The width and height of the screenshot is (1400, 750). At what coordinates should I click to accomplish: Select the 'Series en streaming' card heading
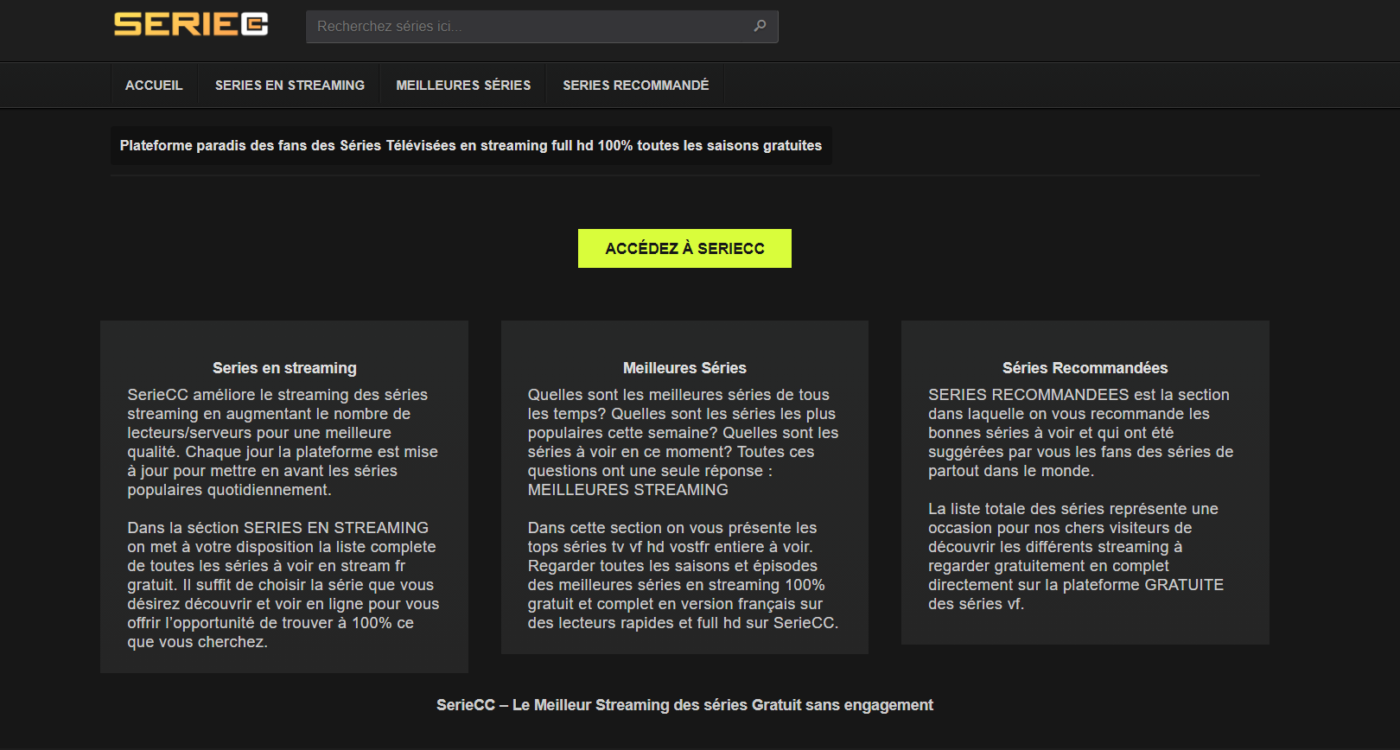click(x=284, y=368)
